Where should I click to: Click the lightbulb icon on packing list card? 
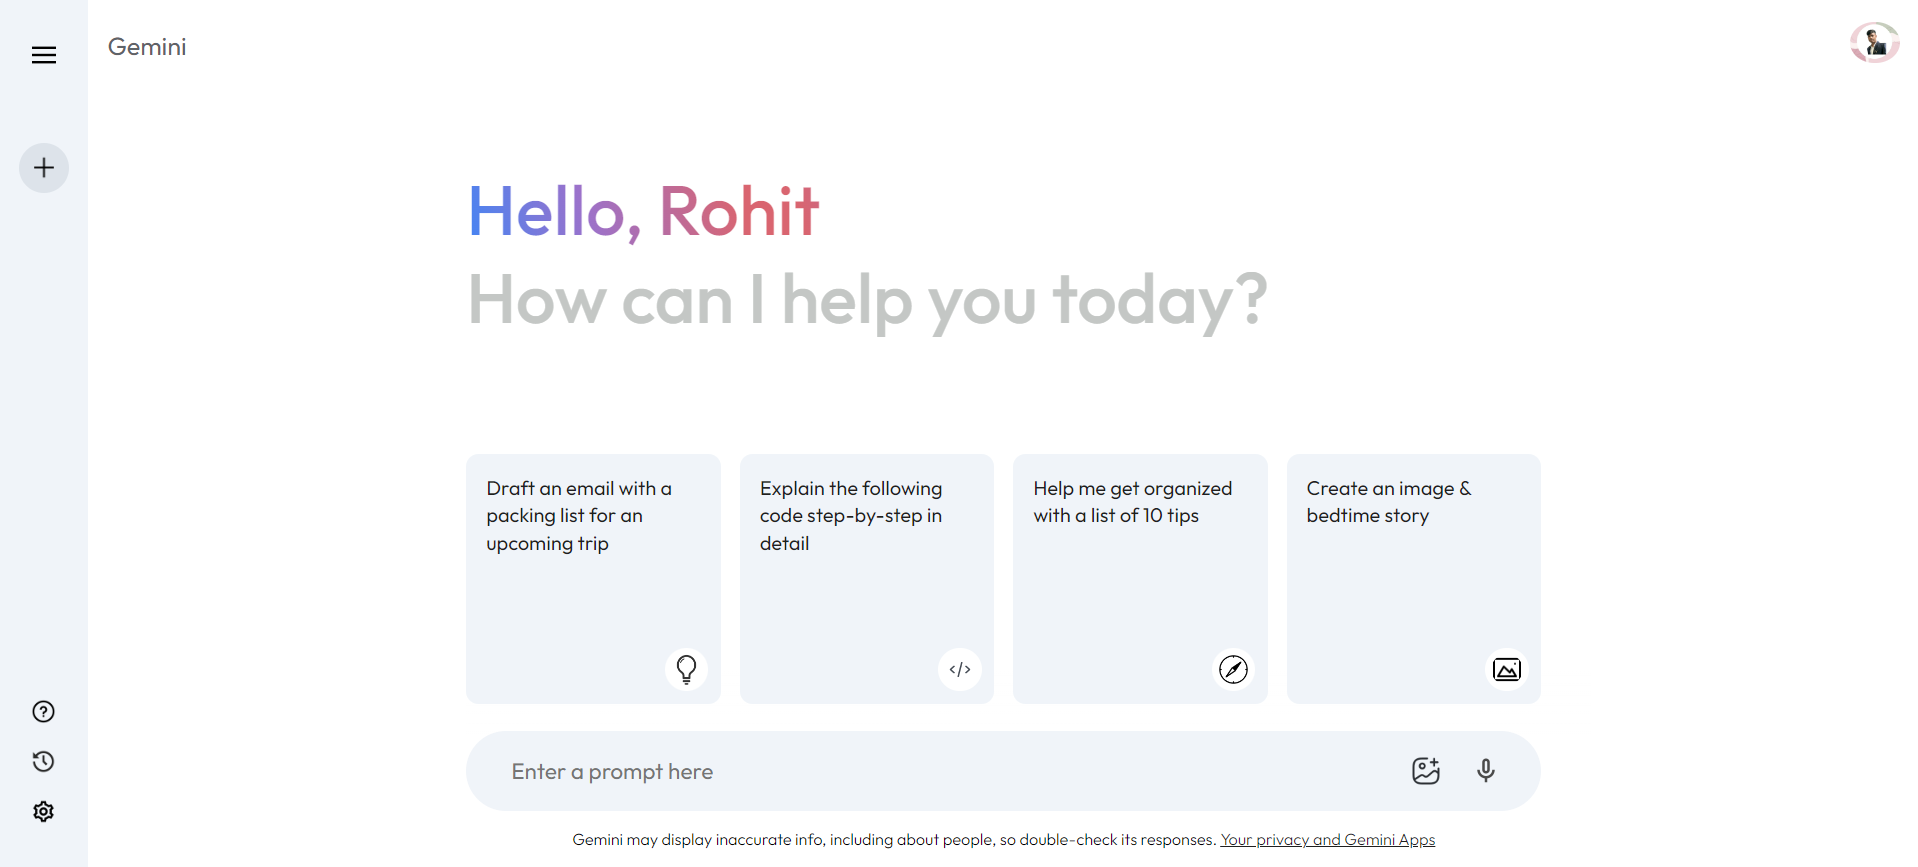[x=686, y=670]
